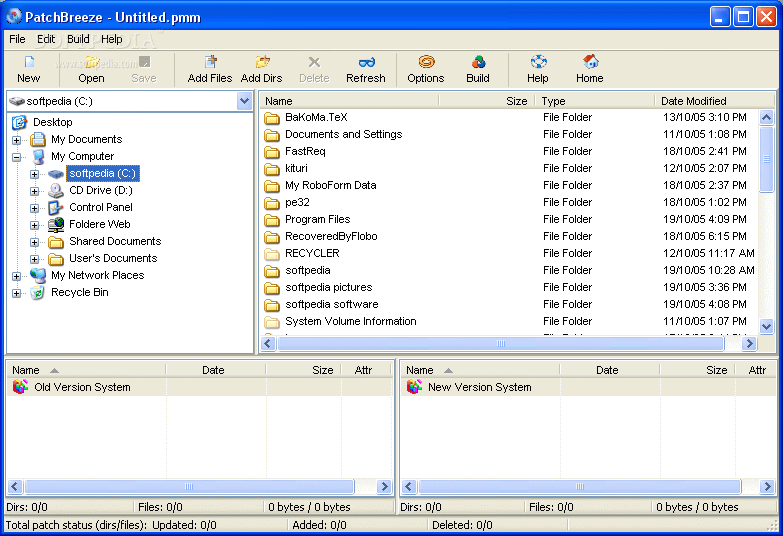Select the Old Version System icon
Image resolution: width=783 pixels, height=536 pixels.
click(20, 387)
